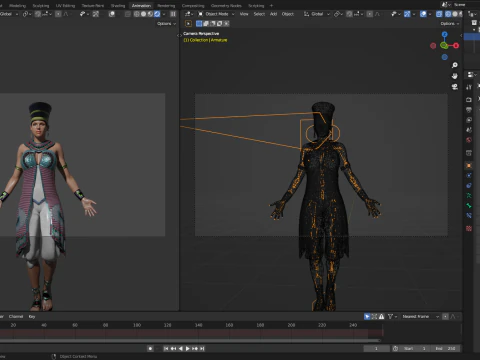The width and height of the screenshot is (480, 360).
Task: Open the Output properties tab
Action: pyautogui.click(x=469, y=110)
